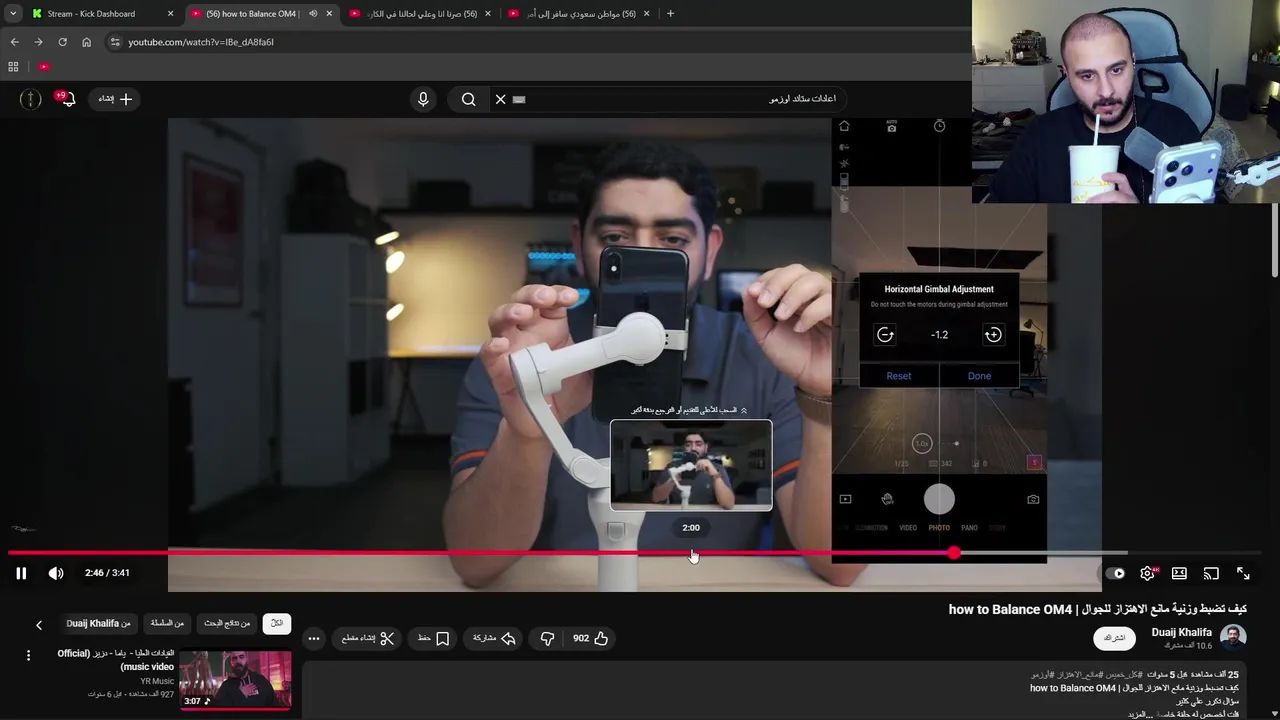The image size is (1280, 720).
Task: Cast the video to a TV
Action: pyautogui.click(x=1211, y=573)
